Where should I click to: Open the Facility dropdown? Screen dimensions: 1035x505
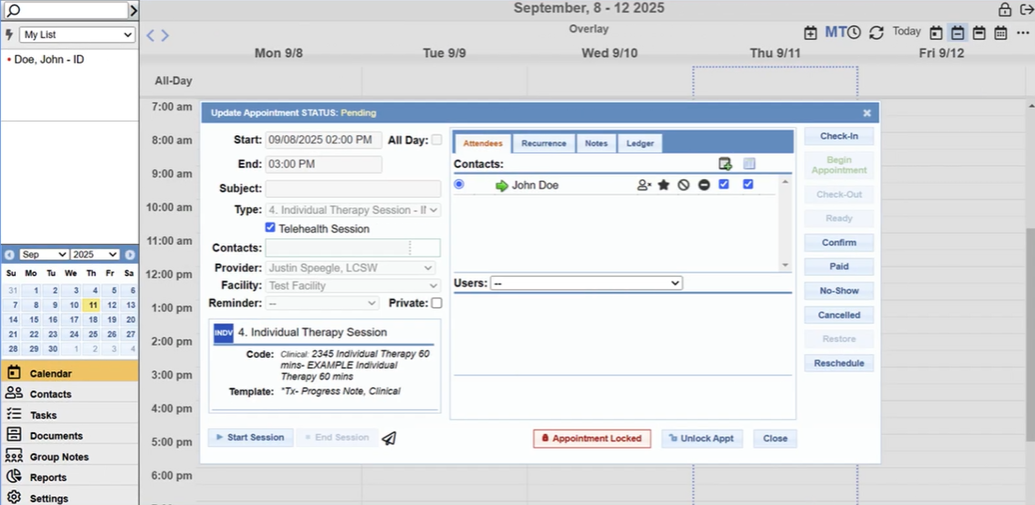352,286
